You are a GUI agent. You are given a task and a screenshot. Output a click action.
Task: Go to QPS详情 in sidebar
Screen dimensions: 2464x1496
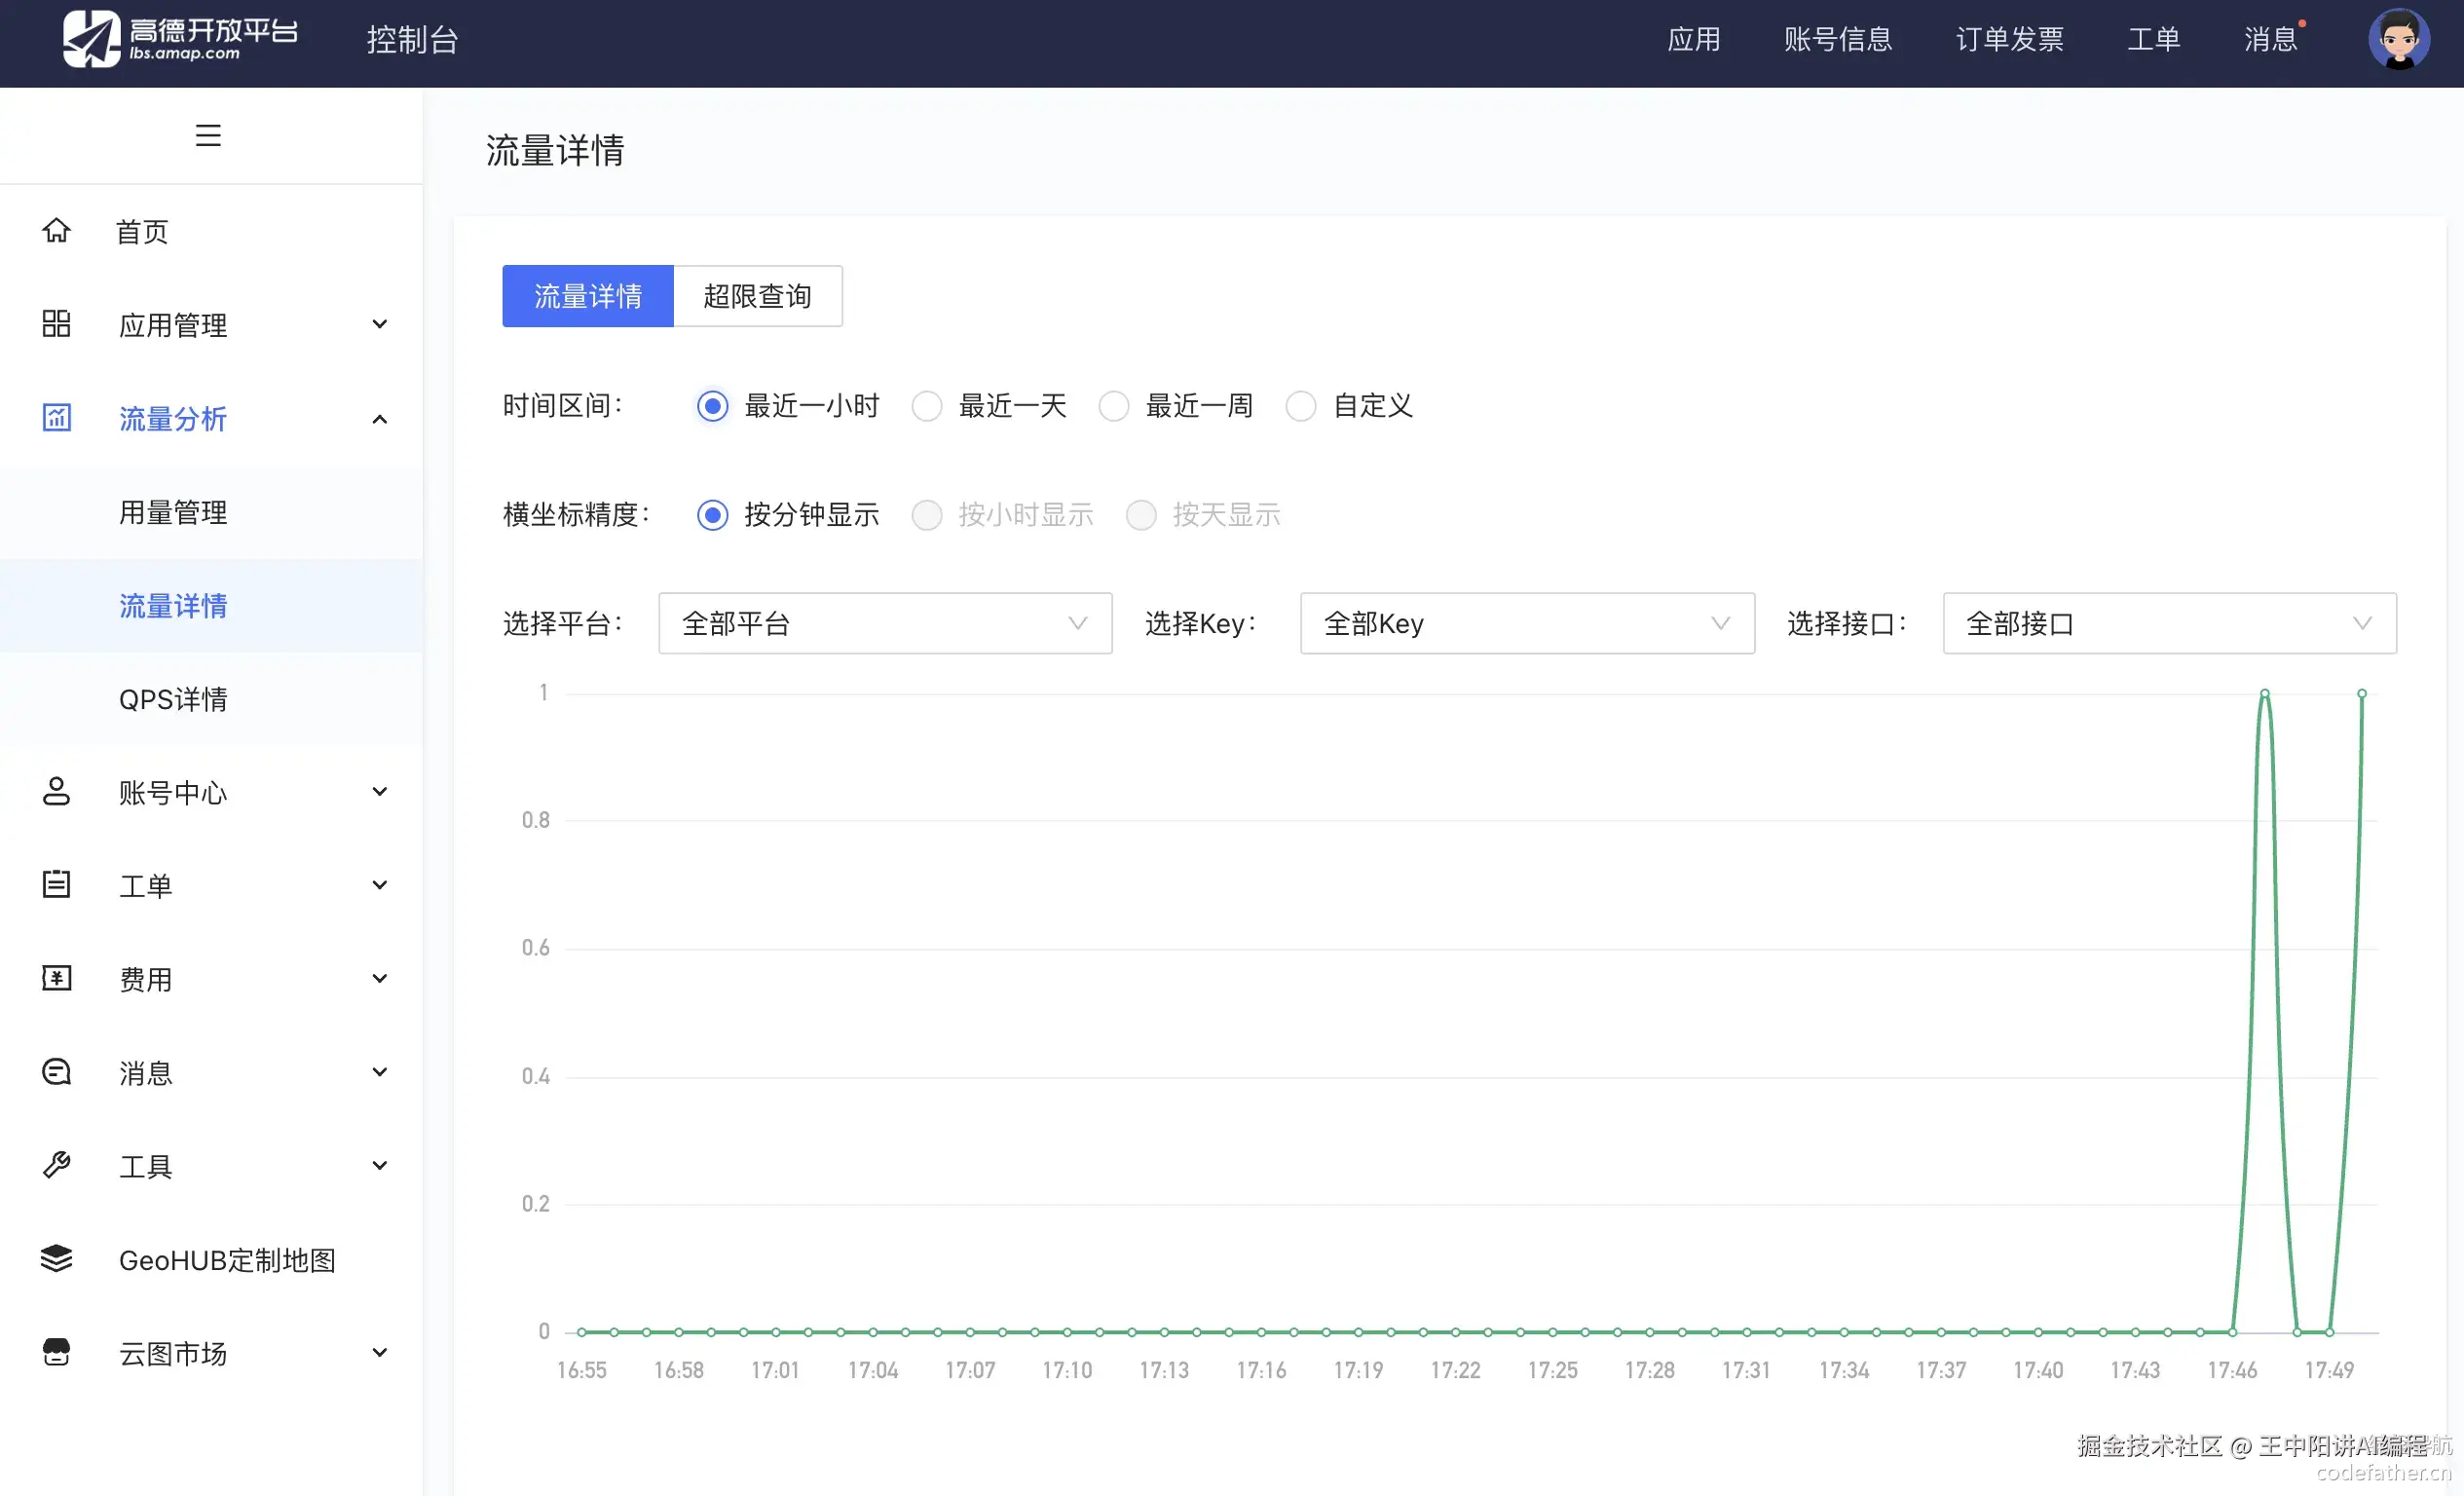pos(173,699)
